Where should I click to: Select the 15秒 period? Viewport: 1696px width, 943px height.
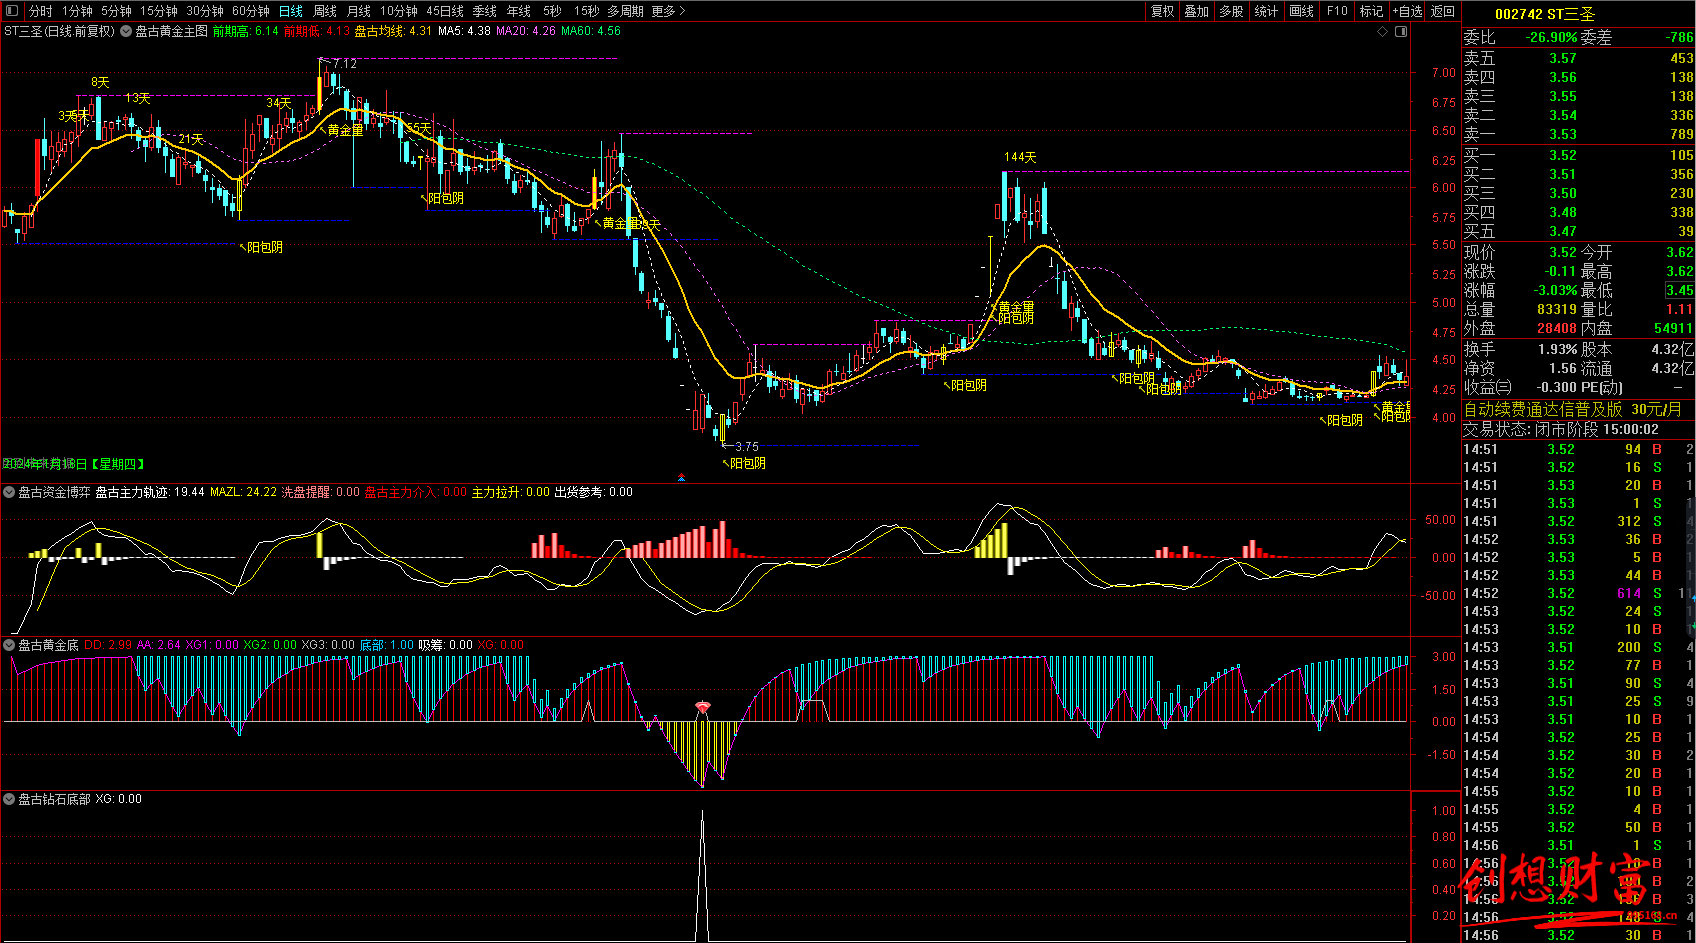click(x=587, y=11)
